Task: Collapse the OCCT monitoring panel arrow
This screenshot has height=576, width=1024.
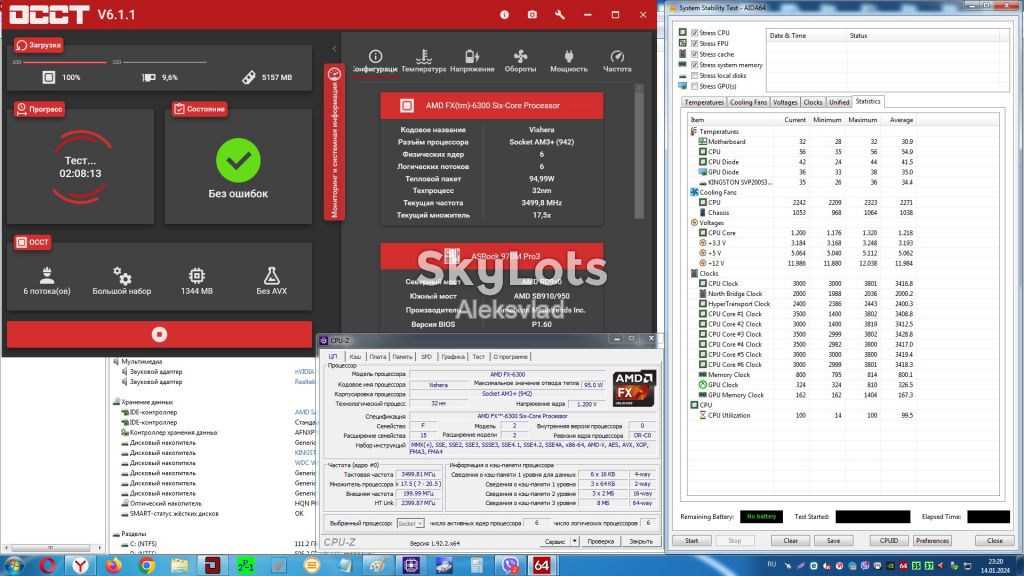Action: tap(334, 48)
